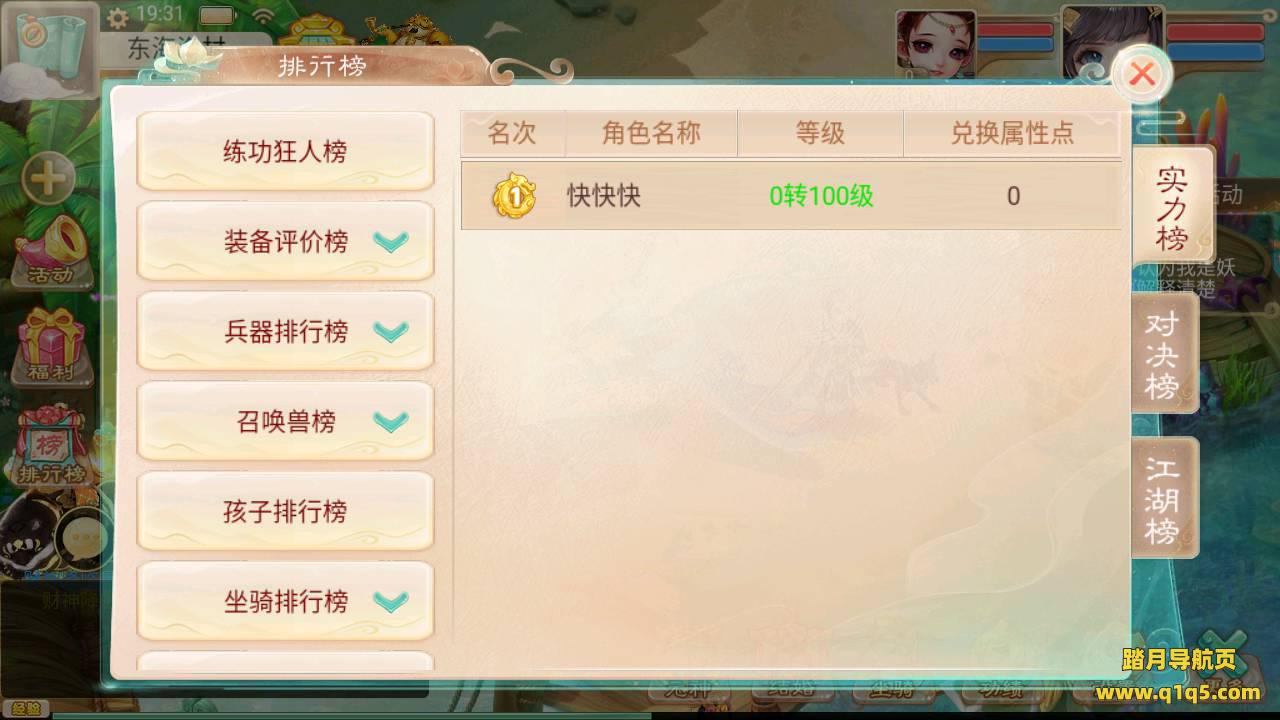Open the settings gear icon at top
The height and width of the screenshot is (720, 1280).
coord(117,17)
